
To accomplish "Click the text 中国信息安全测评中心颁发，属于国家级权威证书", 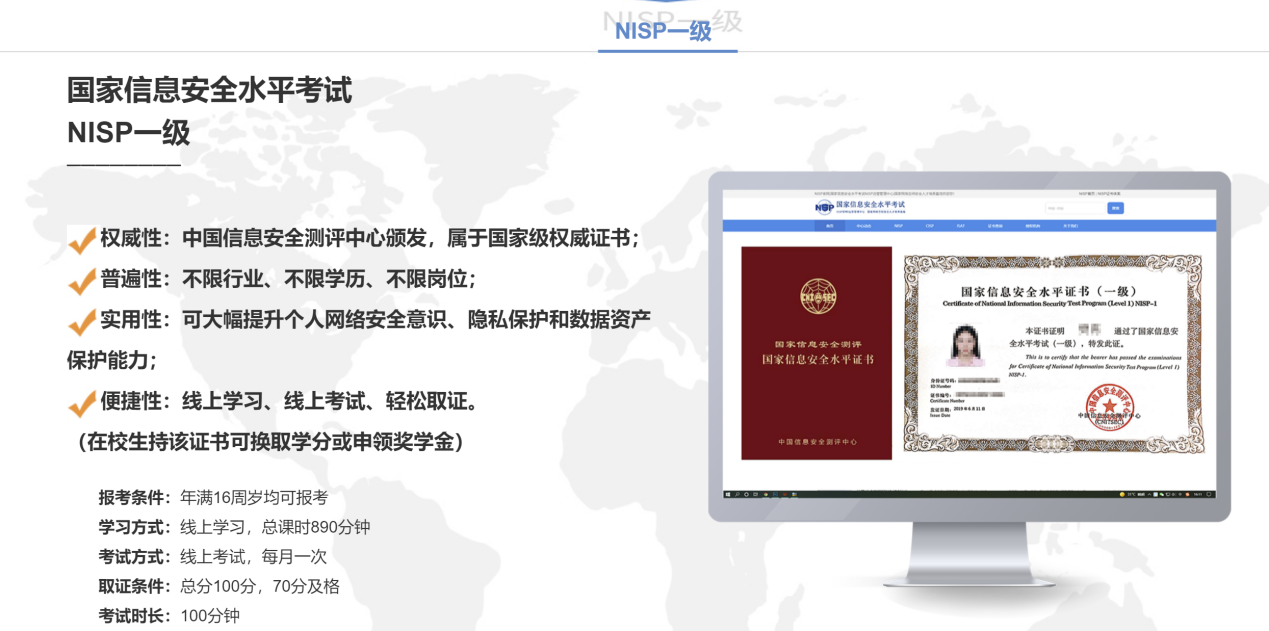I will pos(406,240).
